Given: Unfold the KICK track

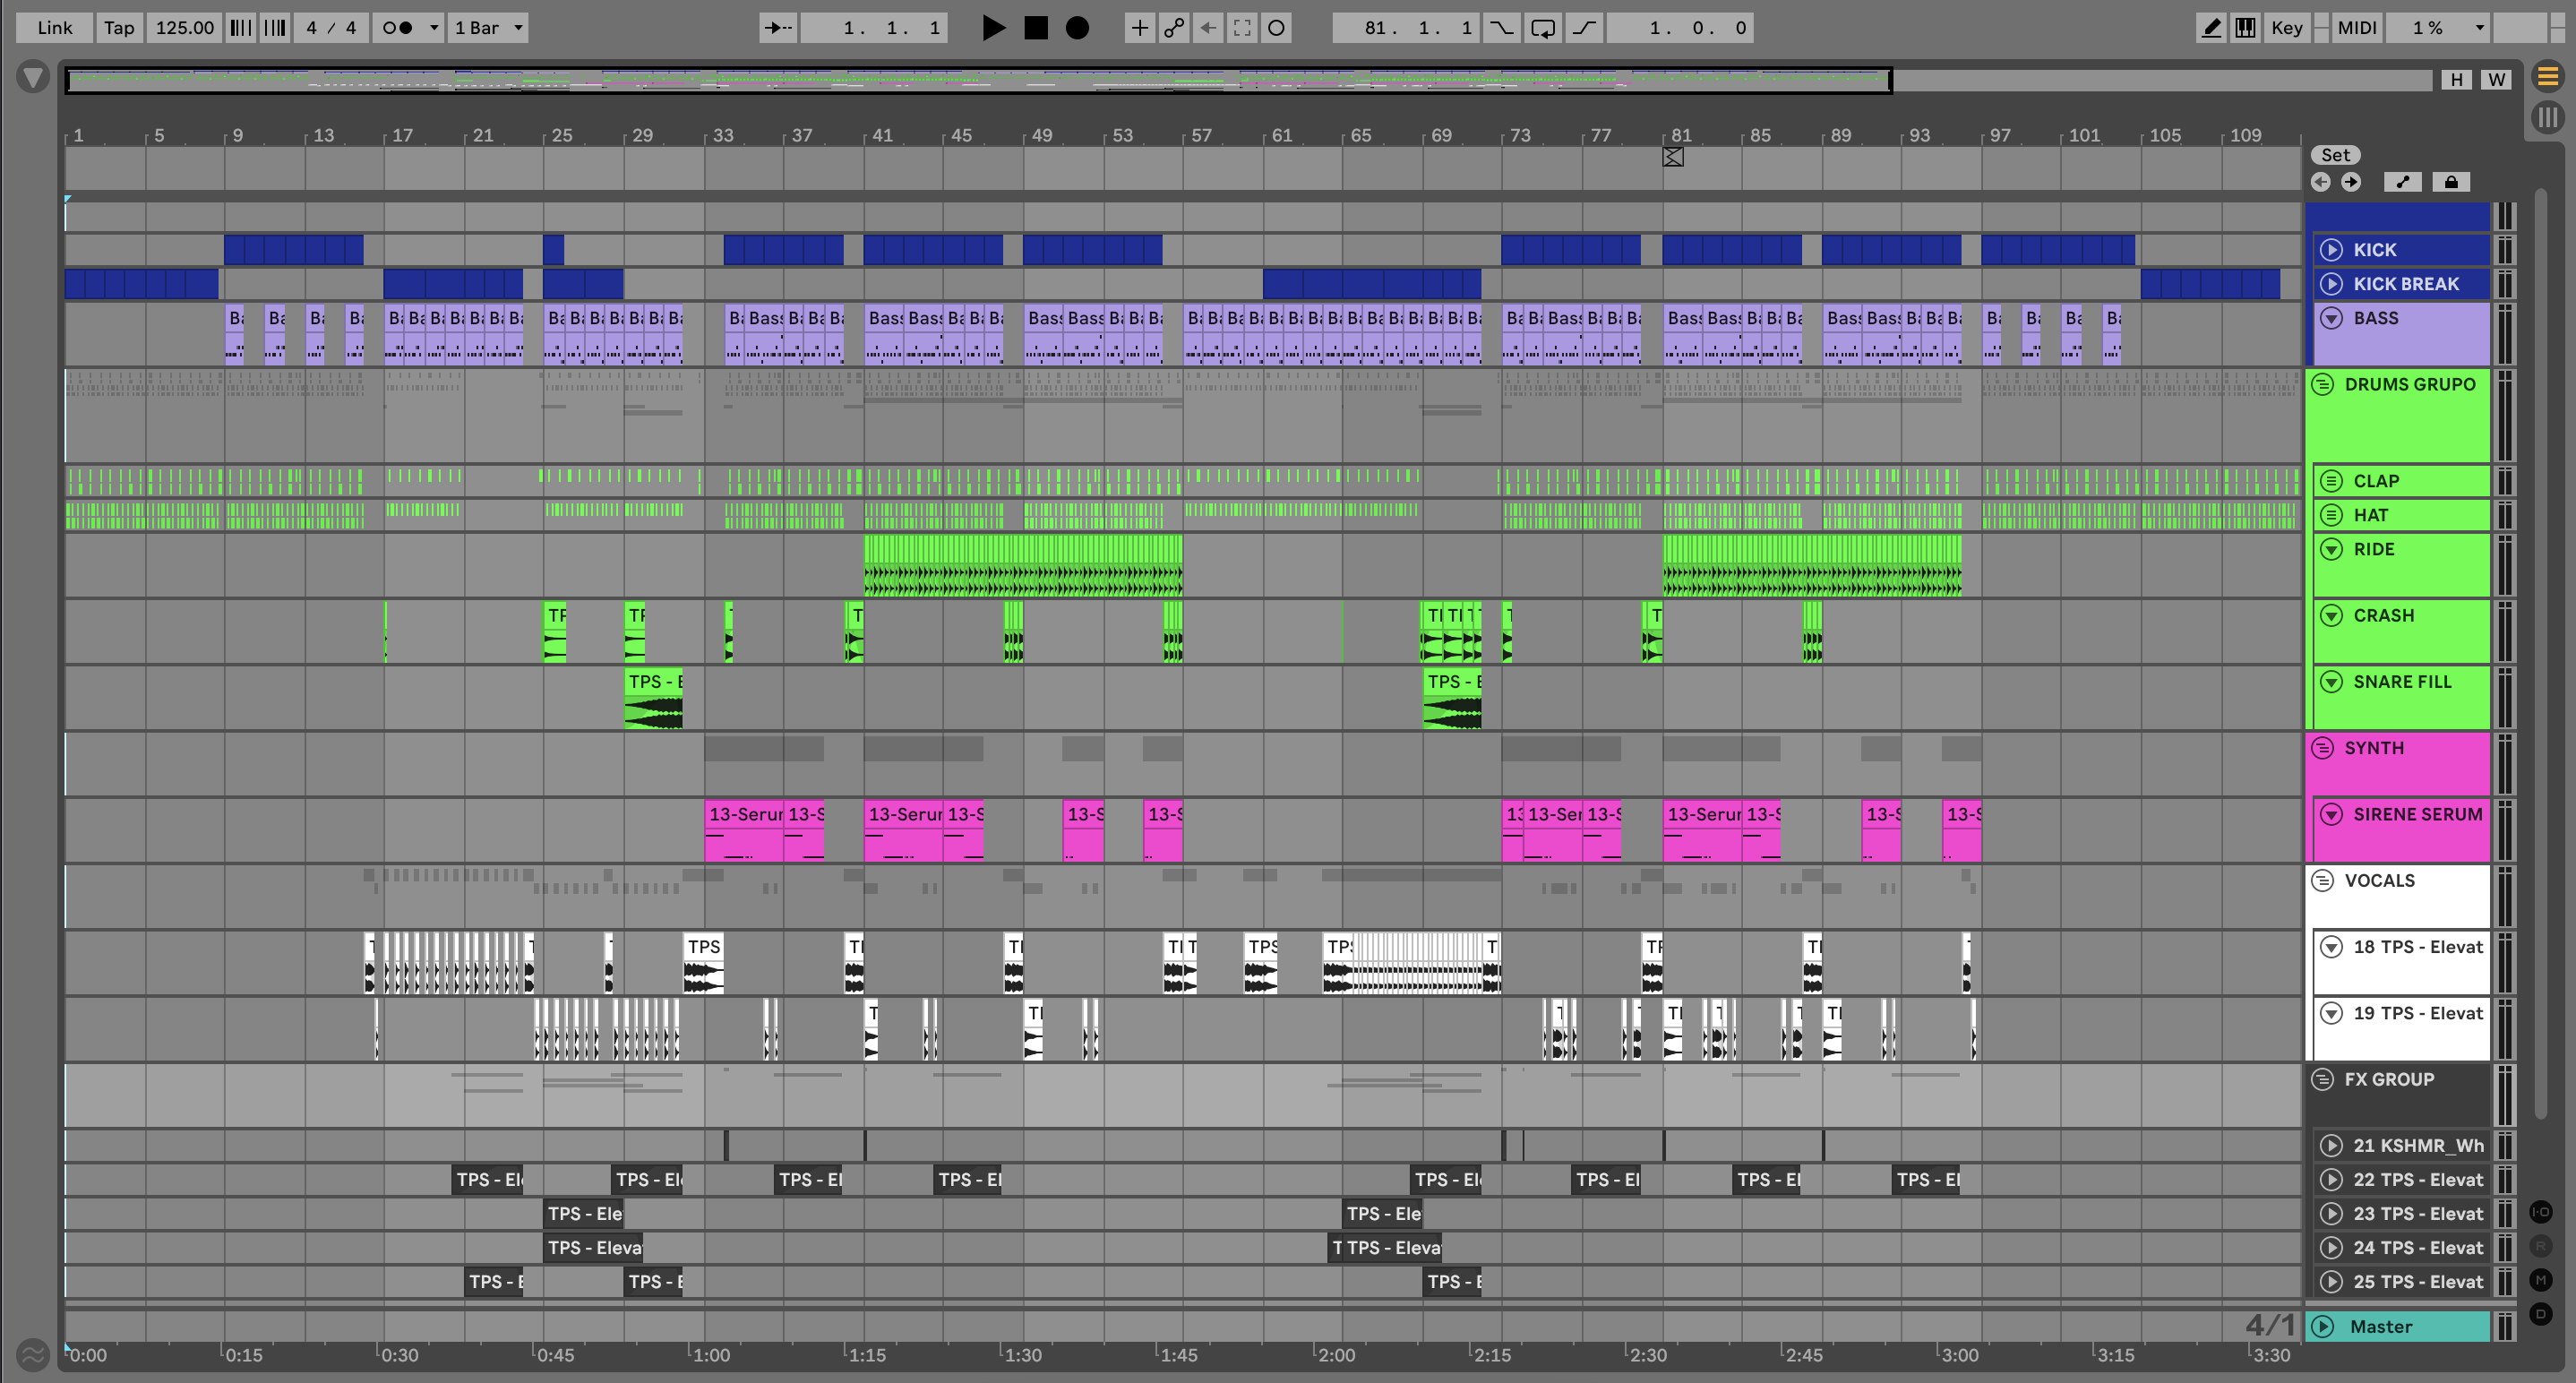Looking at the screenshot, I should pyautogui.click(x=2331, y=250).
